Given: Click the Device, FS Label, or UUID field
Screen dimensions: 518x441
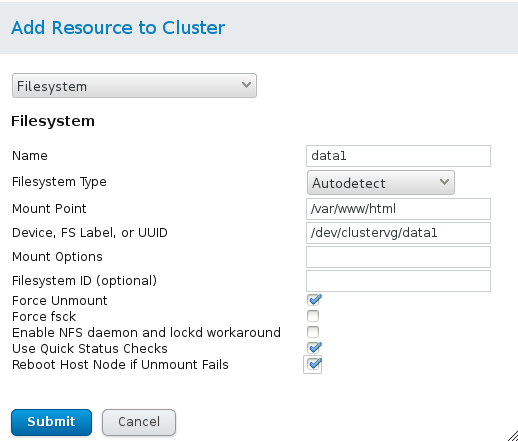Looking at the screenshot, I should pyautogui.click(x=398, y=233).
